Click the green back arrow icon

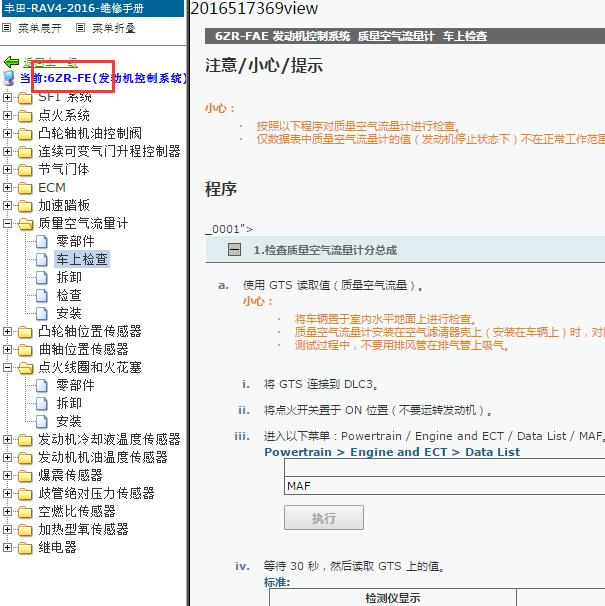pyautogui.click(x=11, y=62)
